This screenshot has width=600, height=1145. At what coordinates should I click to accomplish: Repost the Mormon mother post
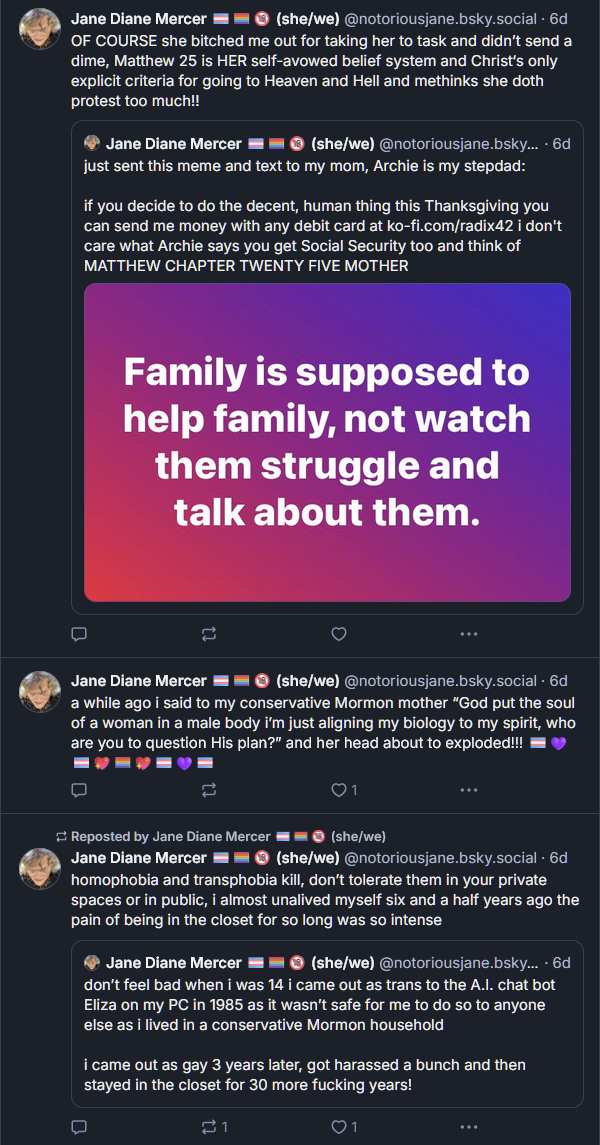point(209,790)
